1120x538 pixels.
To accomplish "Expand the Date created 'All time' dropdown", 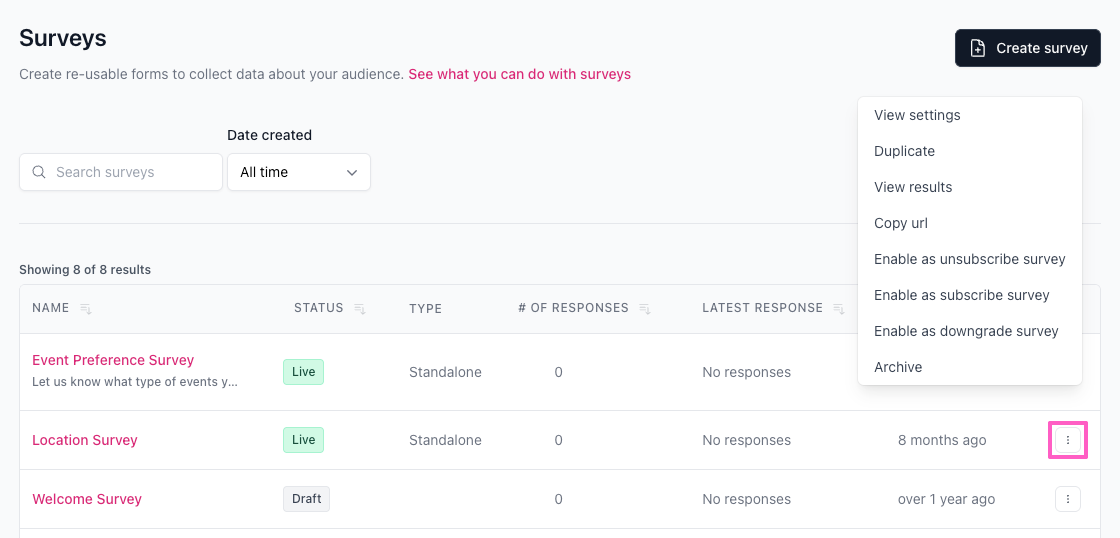I will click(x=299, y=172).
